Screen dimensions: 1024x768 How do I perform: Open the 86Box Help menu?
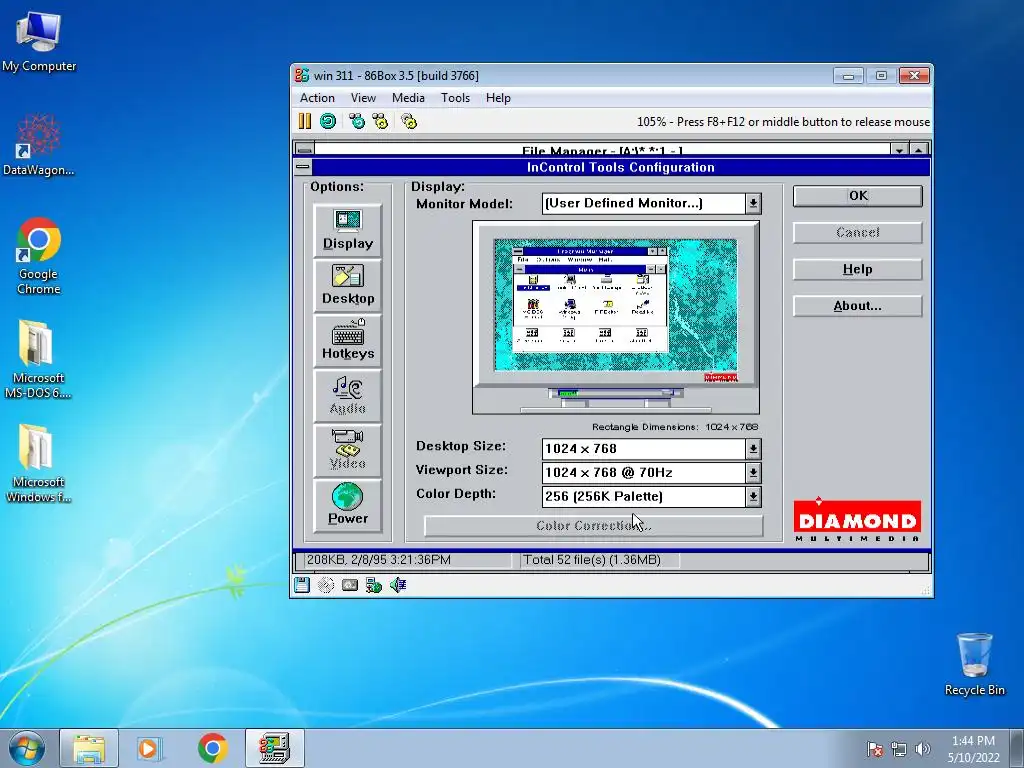click(x=498, y=98)
